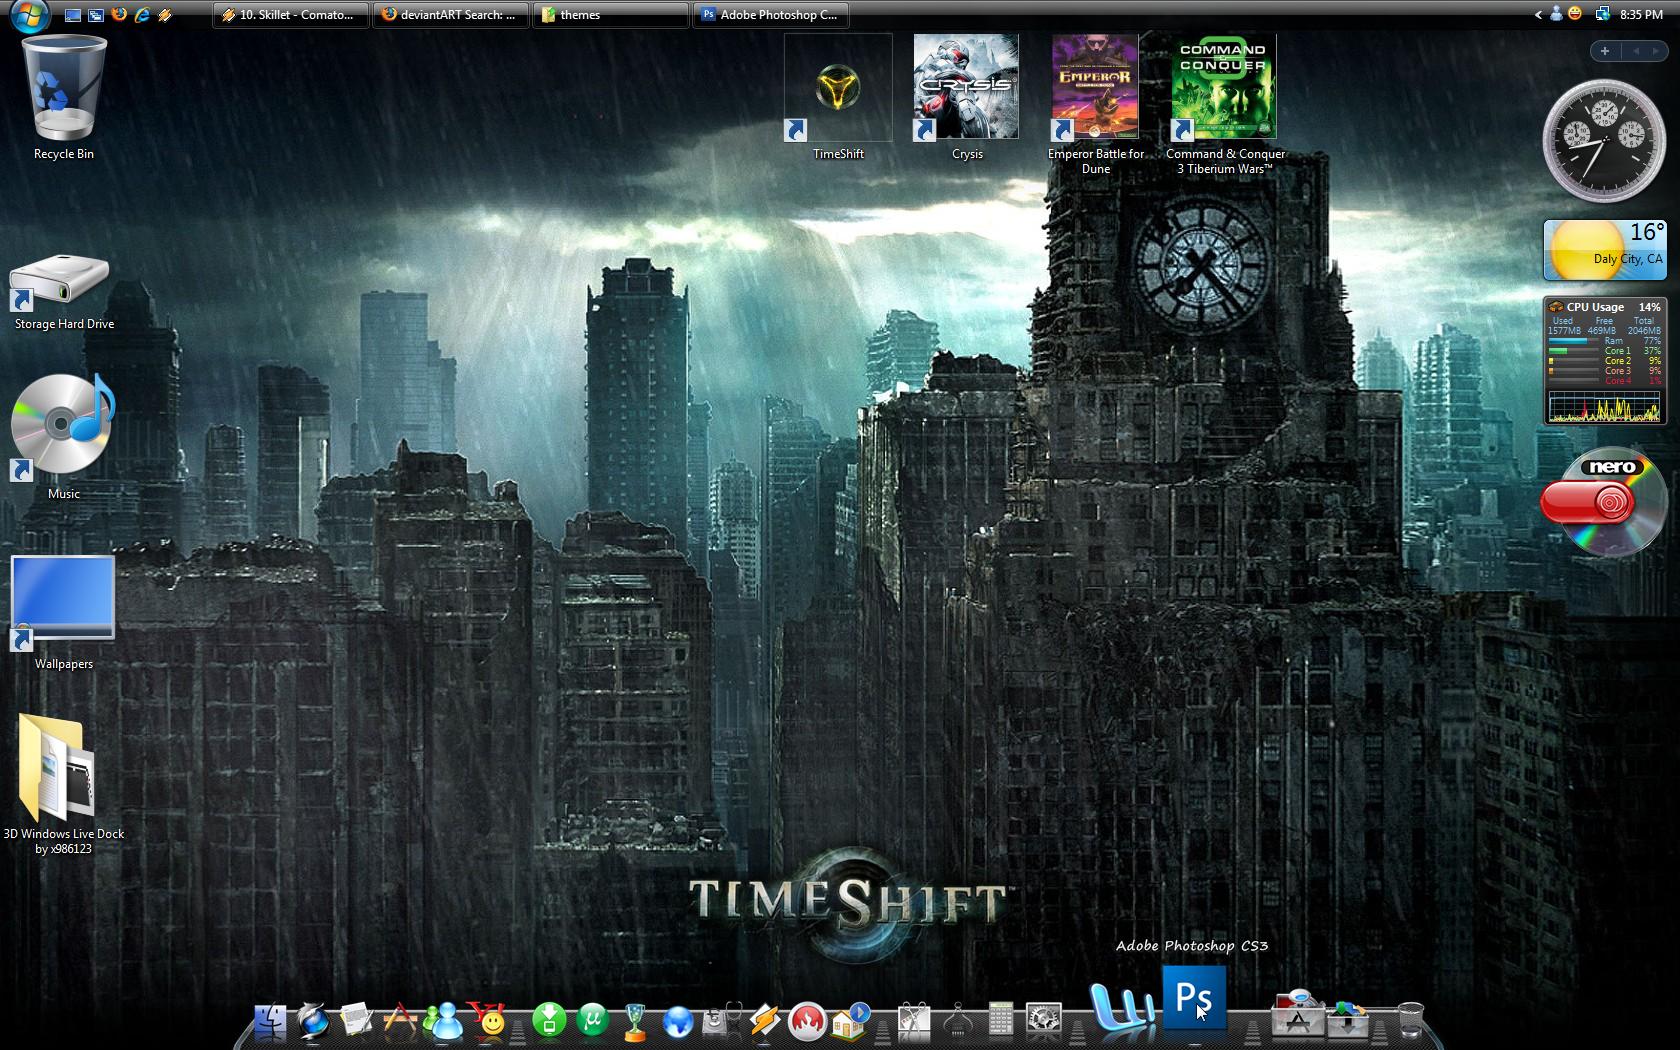Launch Emperor Battle for Dune shortcut
Viewport: 1680px width, 1050px height.
click(1096, 105)
